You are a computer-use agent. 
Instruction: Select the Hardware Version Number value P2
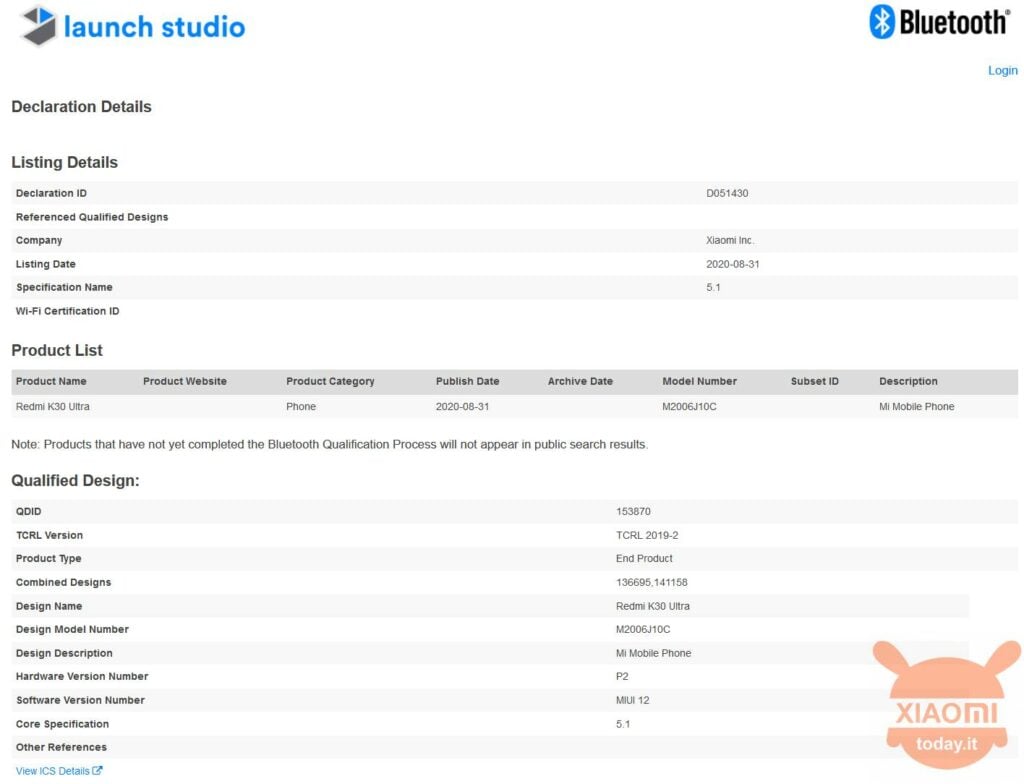pyautogui.click(x=622, y=676)
